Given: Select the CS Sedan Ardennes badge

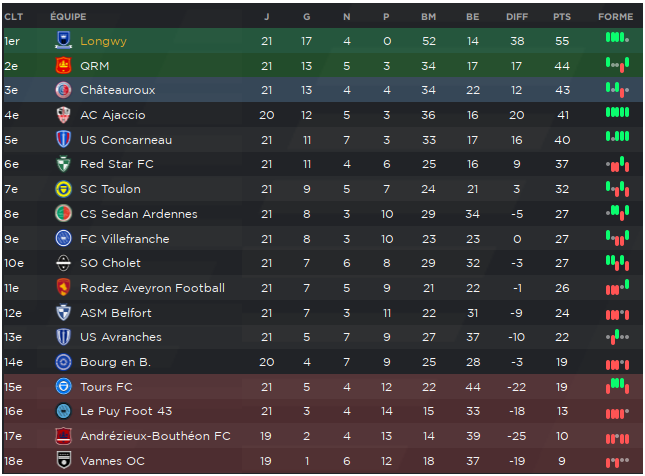Looking at the screenshot, I should 63,214.
